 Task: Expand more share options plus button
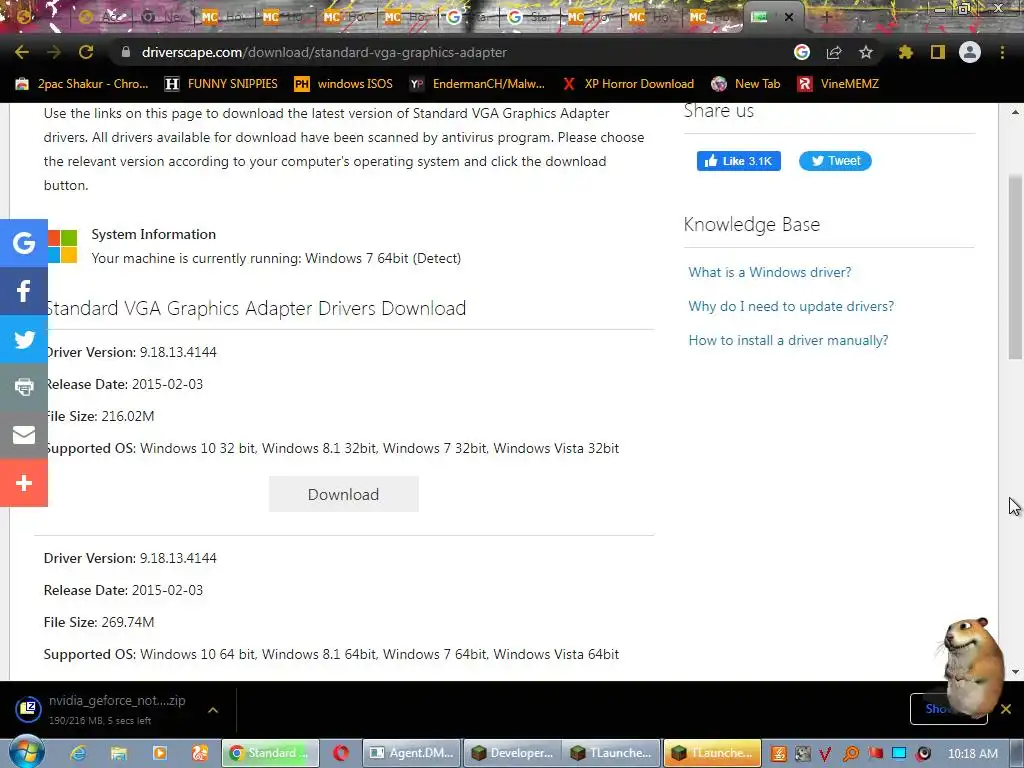[x=24, y=483]
